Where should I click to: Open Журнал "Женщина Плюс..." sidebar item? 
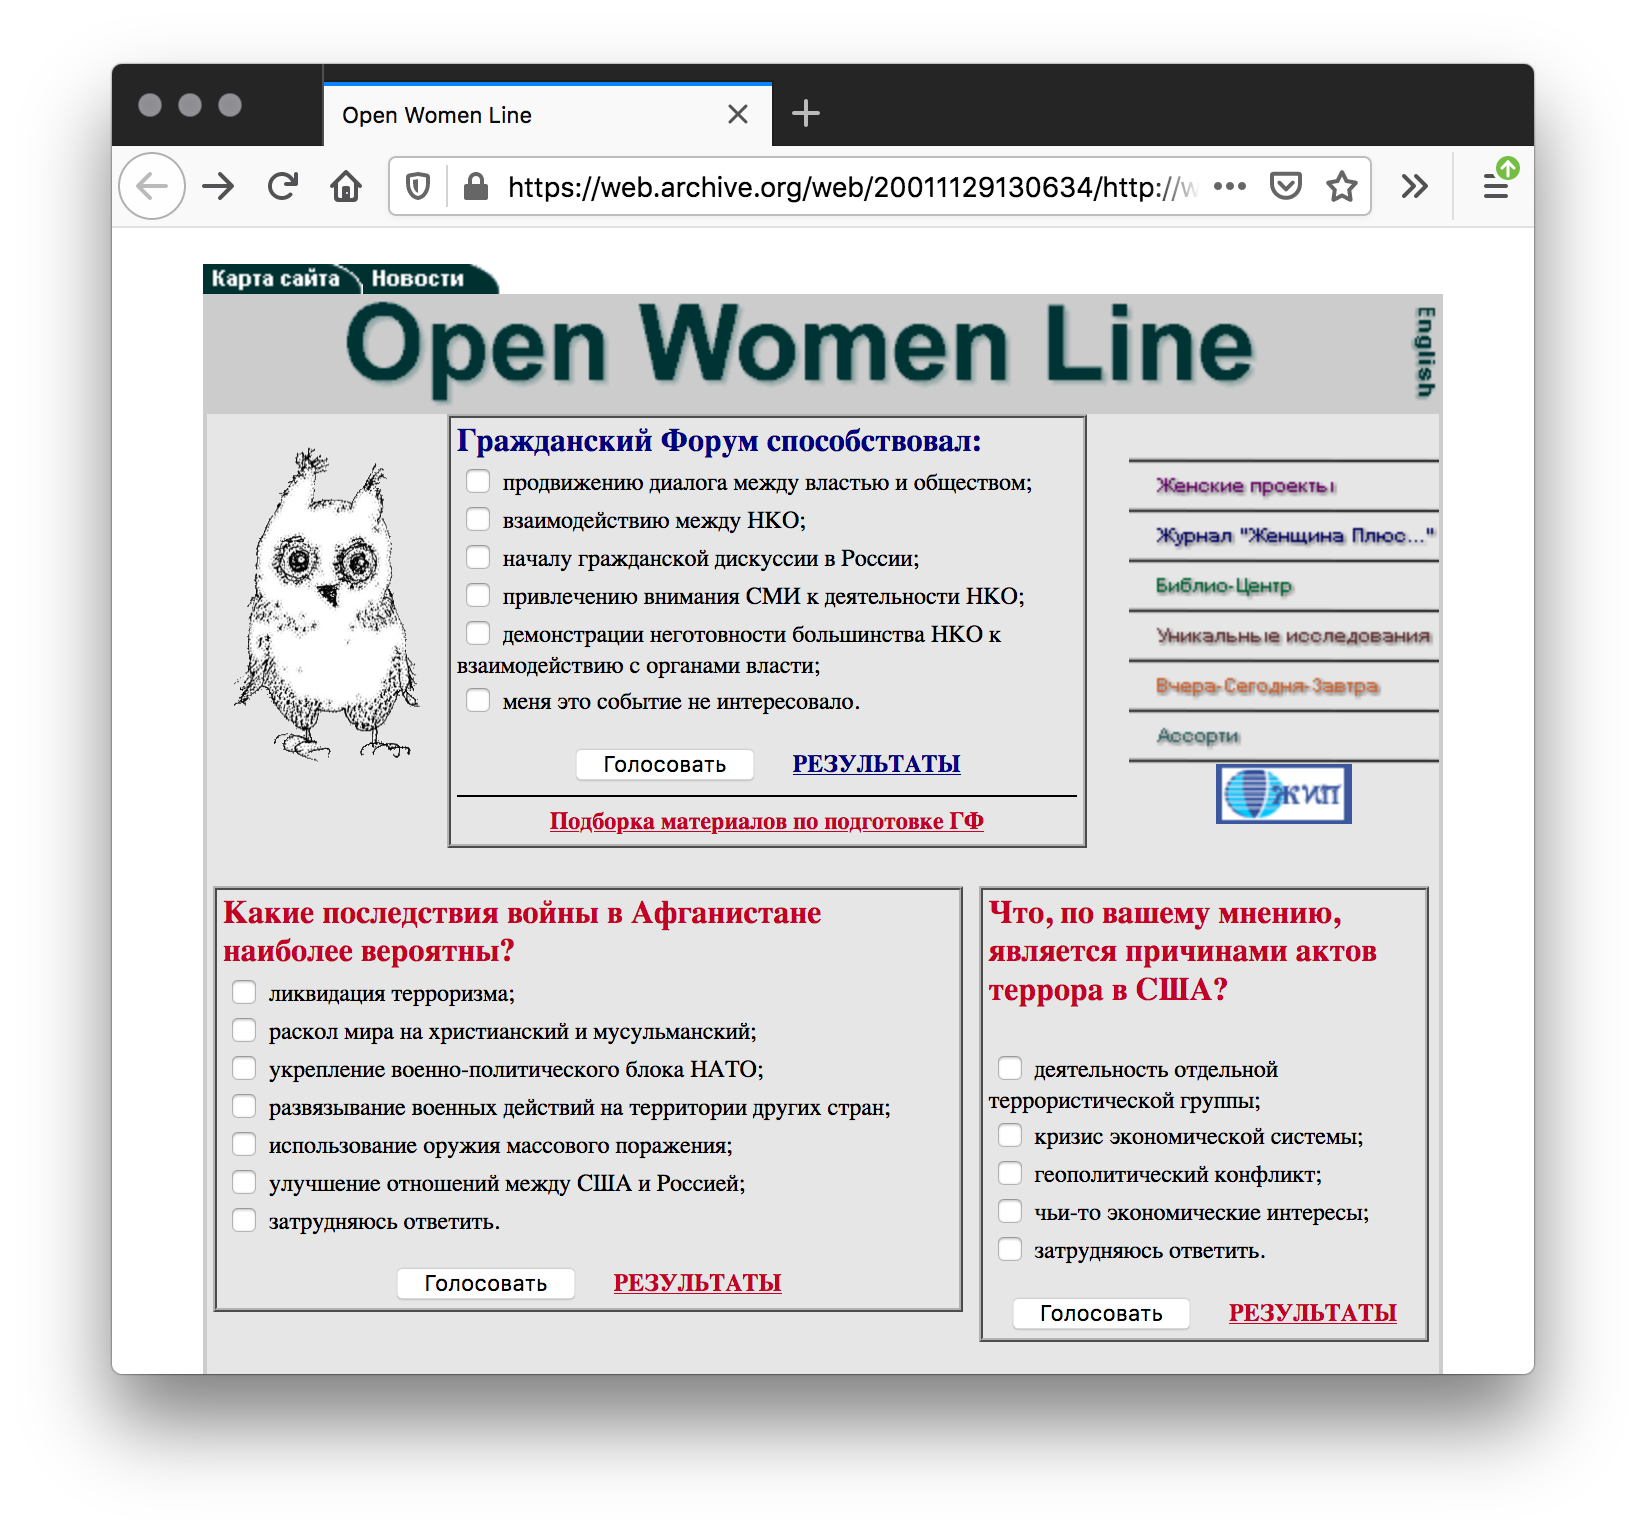[1295, 536]
